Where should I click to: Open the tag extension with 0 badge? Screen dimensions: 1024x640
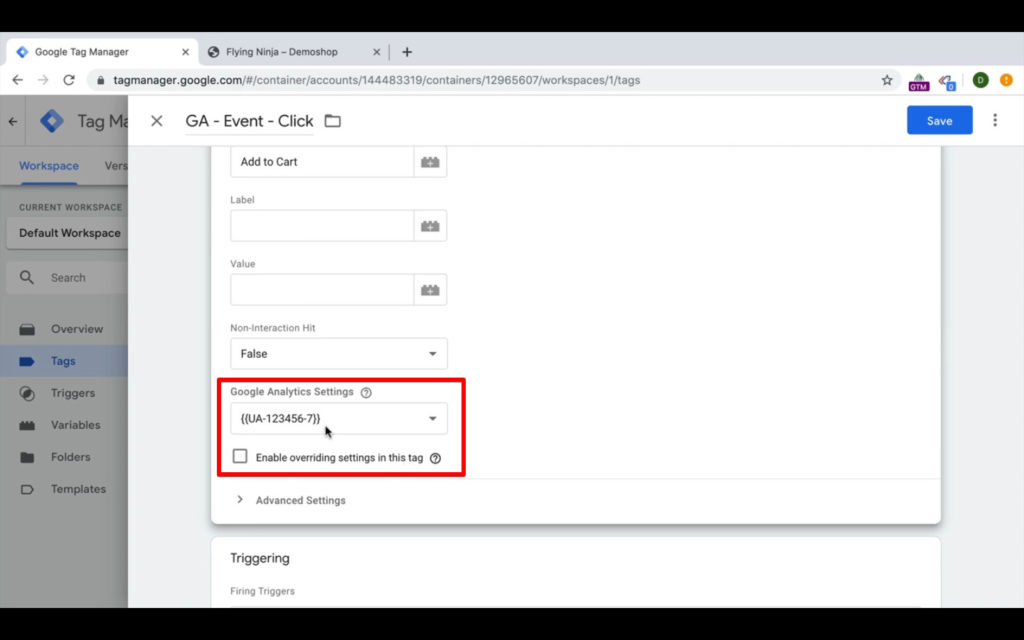(x=948, y=82)
